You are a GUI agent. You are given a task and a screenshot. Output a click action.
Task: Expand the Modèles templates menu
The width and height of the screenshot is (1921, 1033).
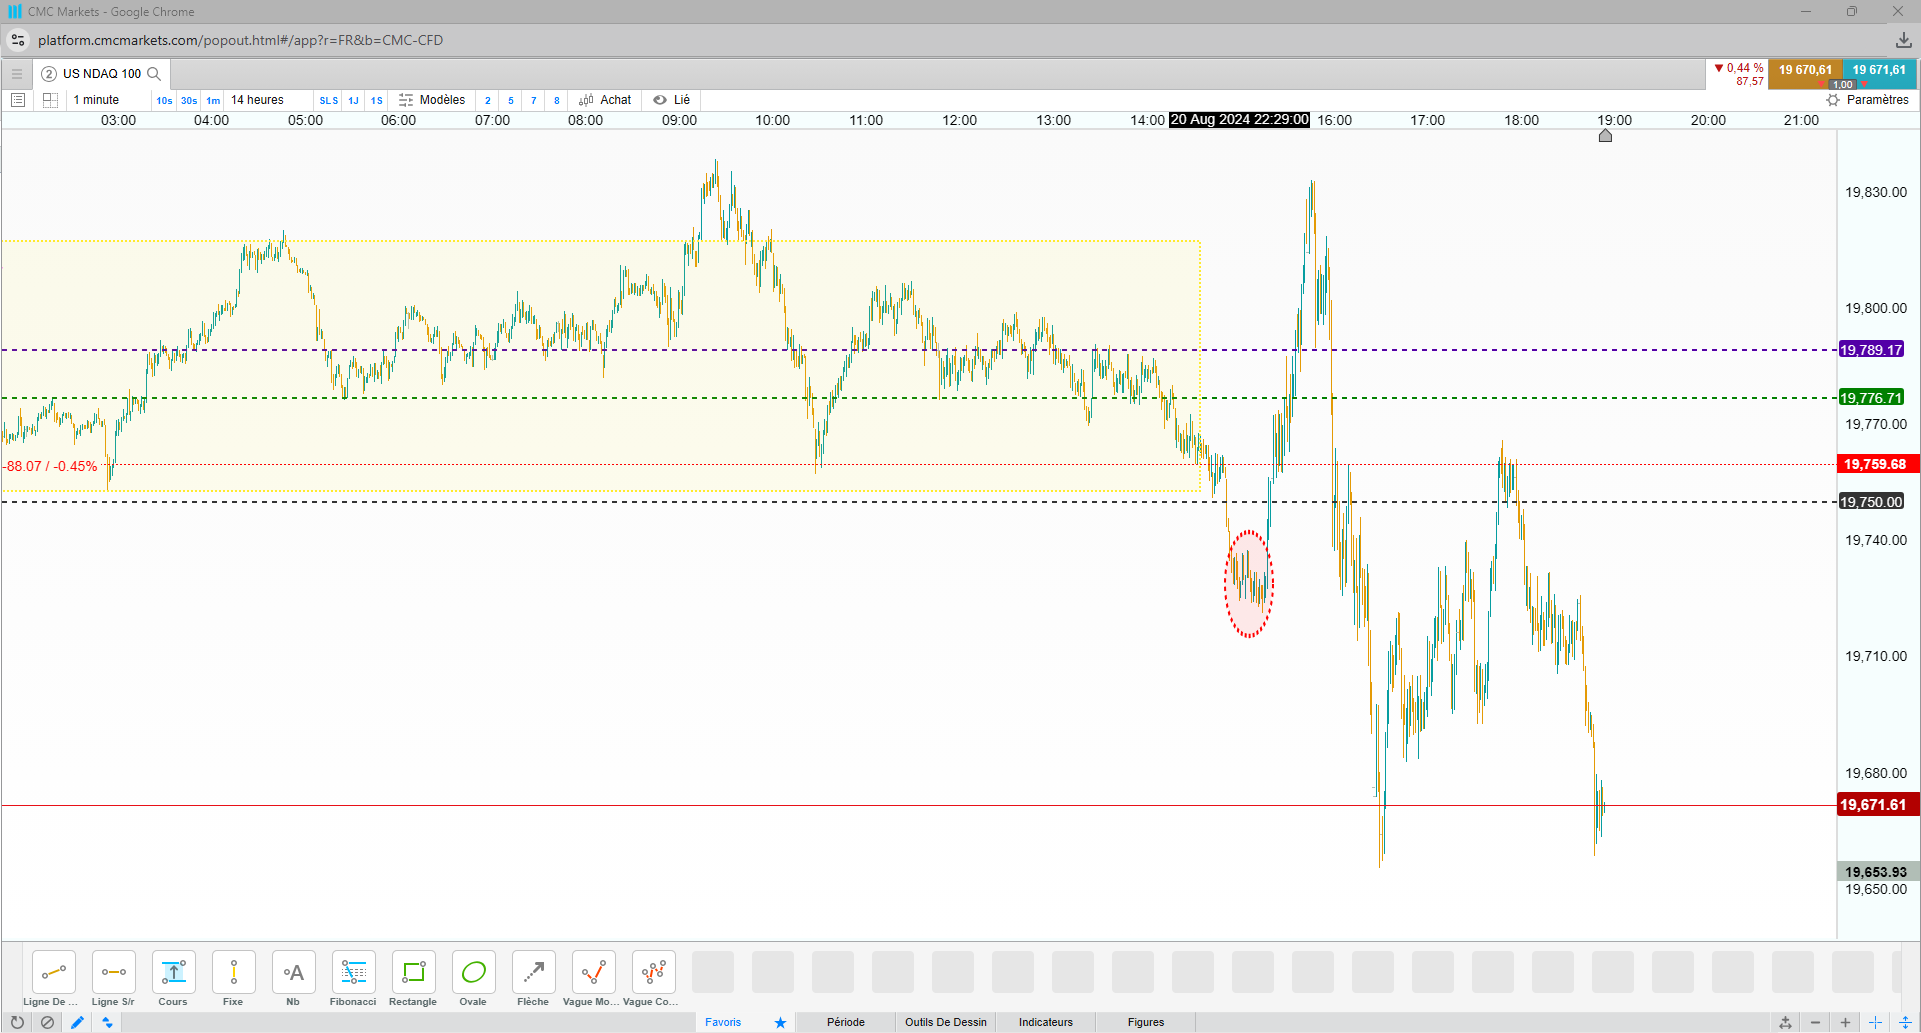click(x=432, y=100)
